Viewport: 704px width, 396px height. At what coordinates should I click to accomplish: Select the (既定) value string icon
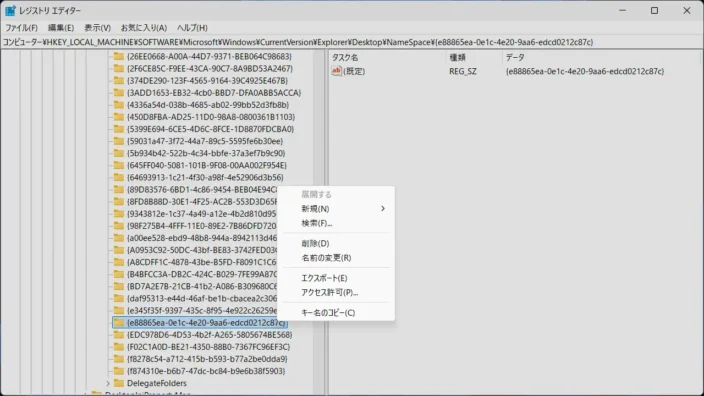click(x=336, y=71)
